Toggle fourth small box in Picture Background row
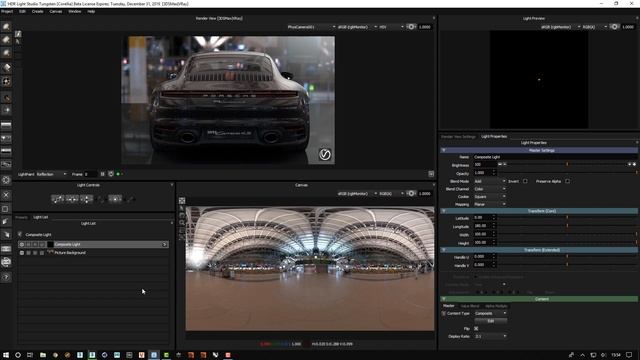The width and height of the screenshot is (640, 360). coord(42,253)
